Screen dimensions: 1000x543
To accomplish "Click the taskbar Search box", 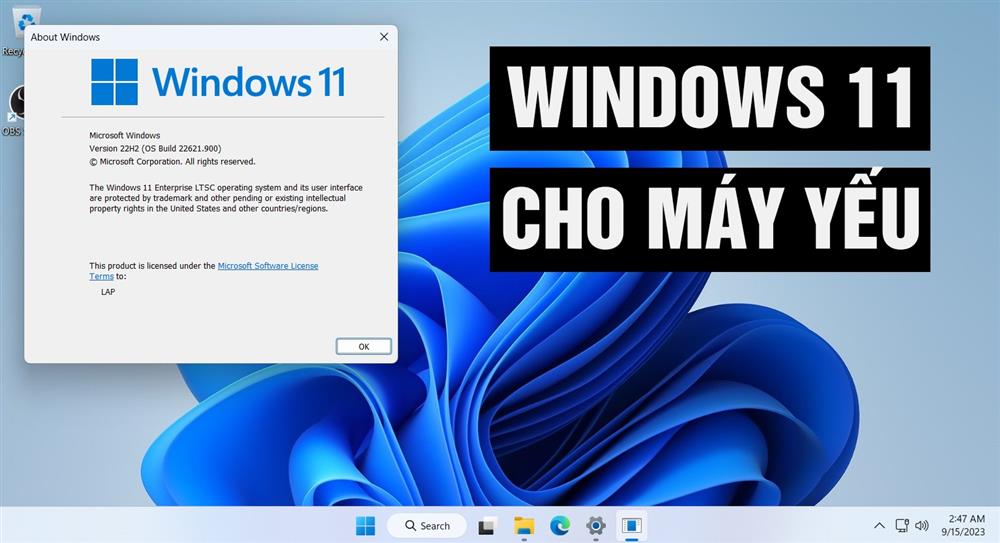I will (427, 526).
